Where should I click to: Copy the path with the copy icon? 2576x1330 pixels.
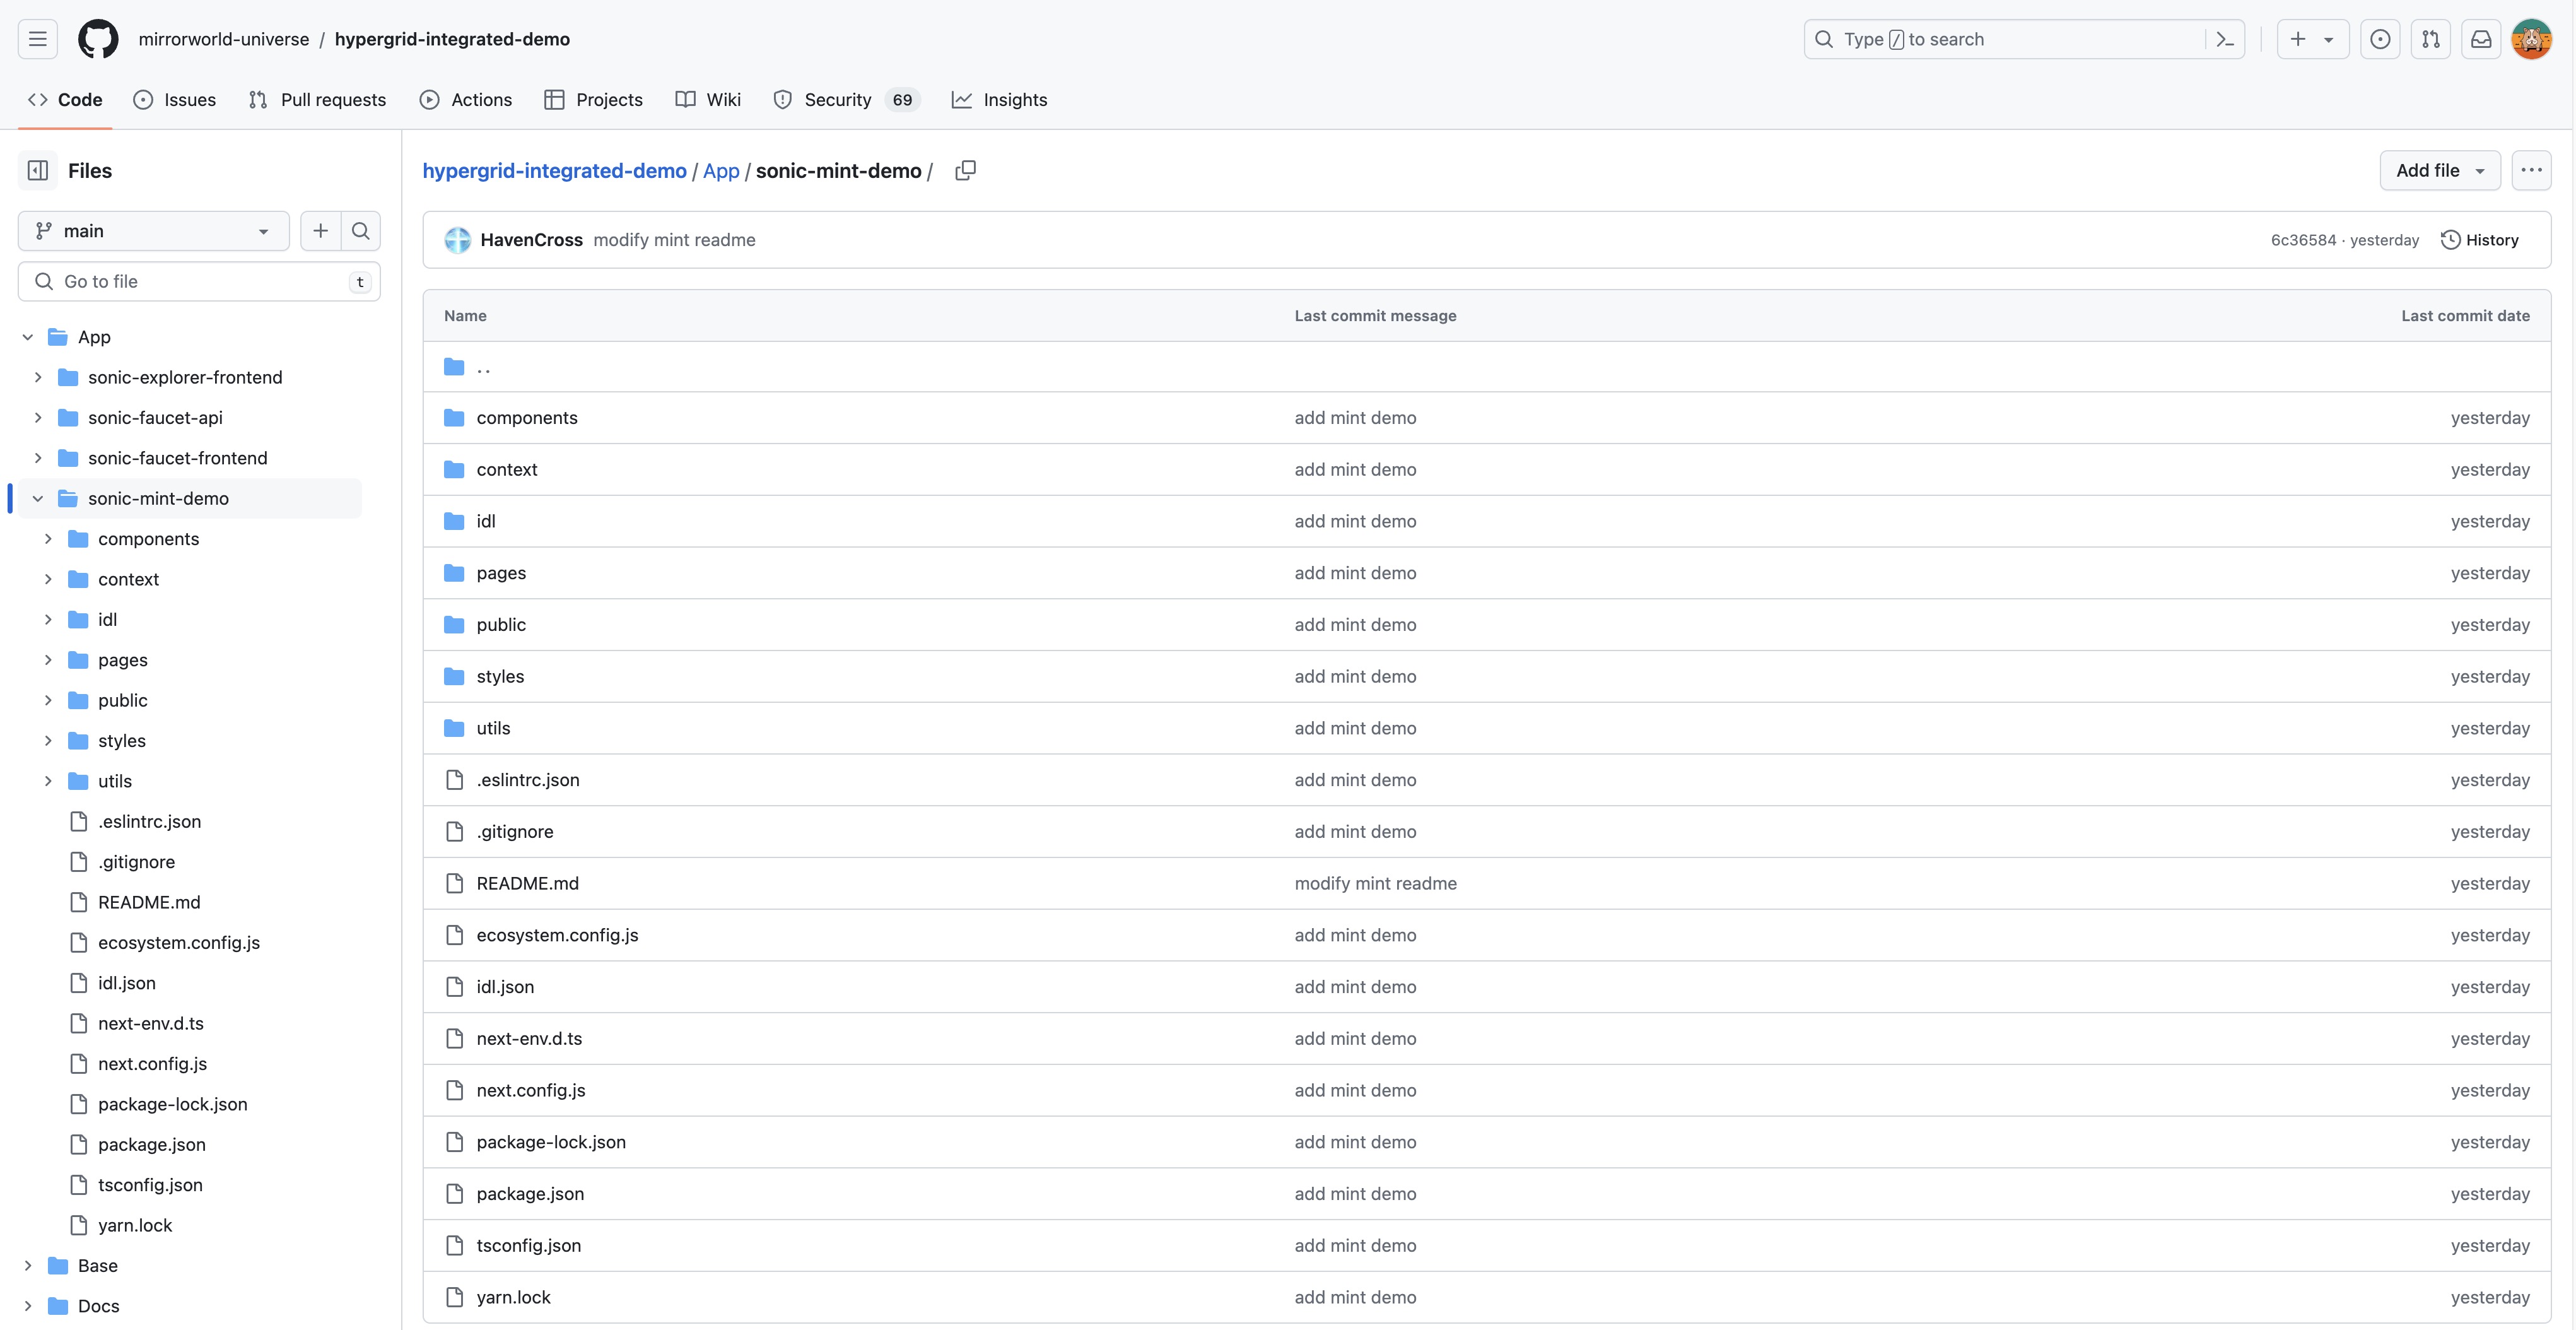[965, 170]
